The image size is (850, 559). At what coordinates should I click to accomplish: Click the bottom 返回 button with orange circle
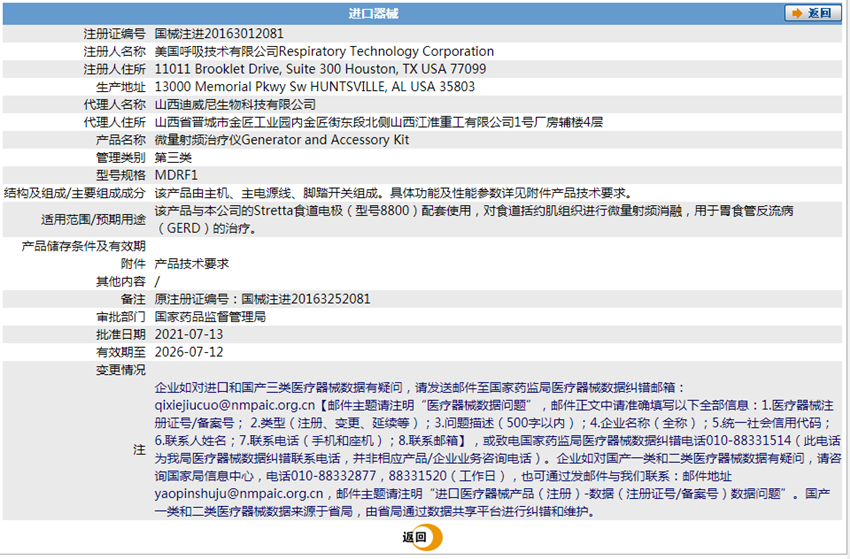pos(422,537)
